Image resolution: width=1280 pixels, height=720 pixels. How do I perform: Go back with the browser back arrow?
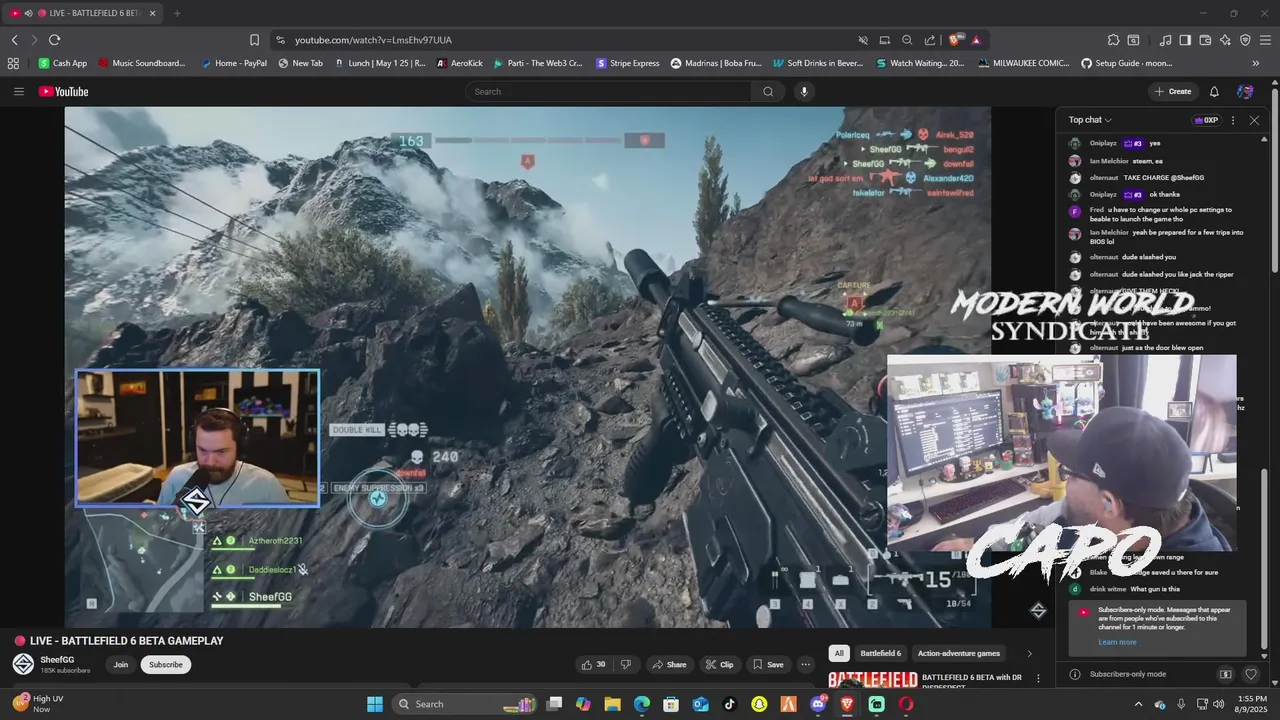tap(14, 40)
